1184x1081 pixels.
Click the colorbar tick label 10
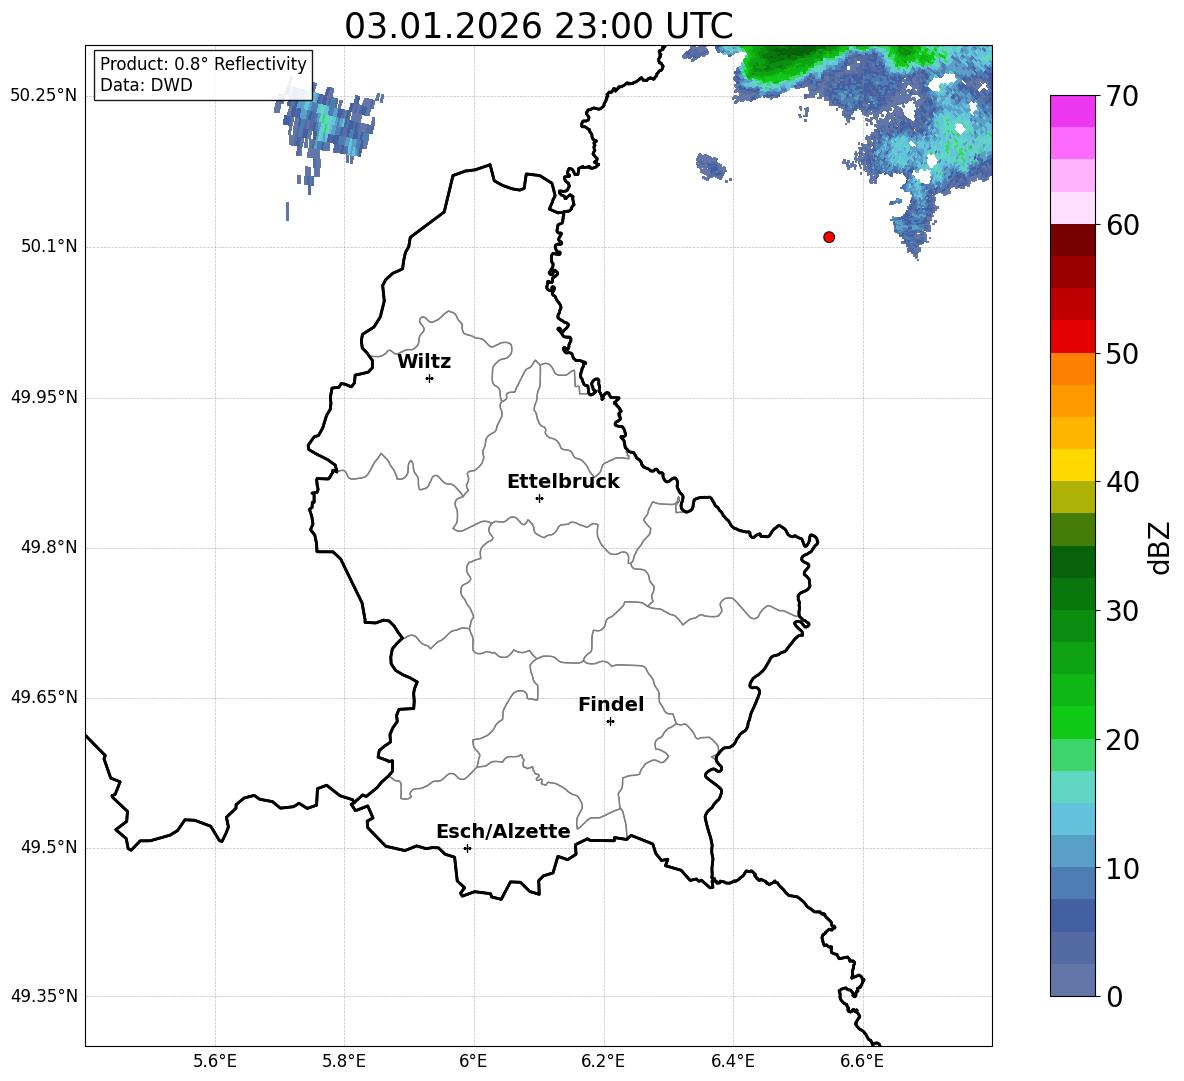(x=1122, y=869)
